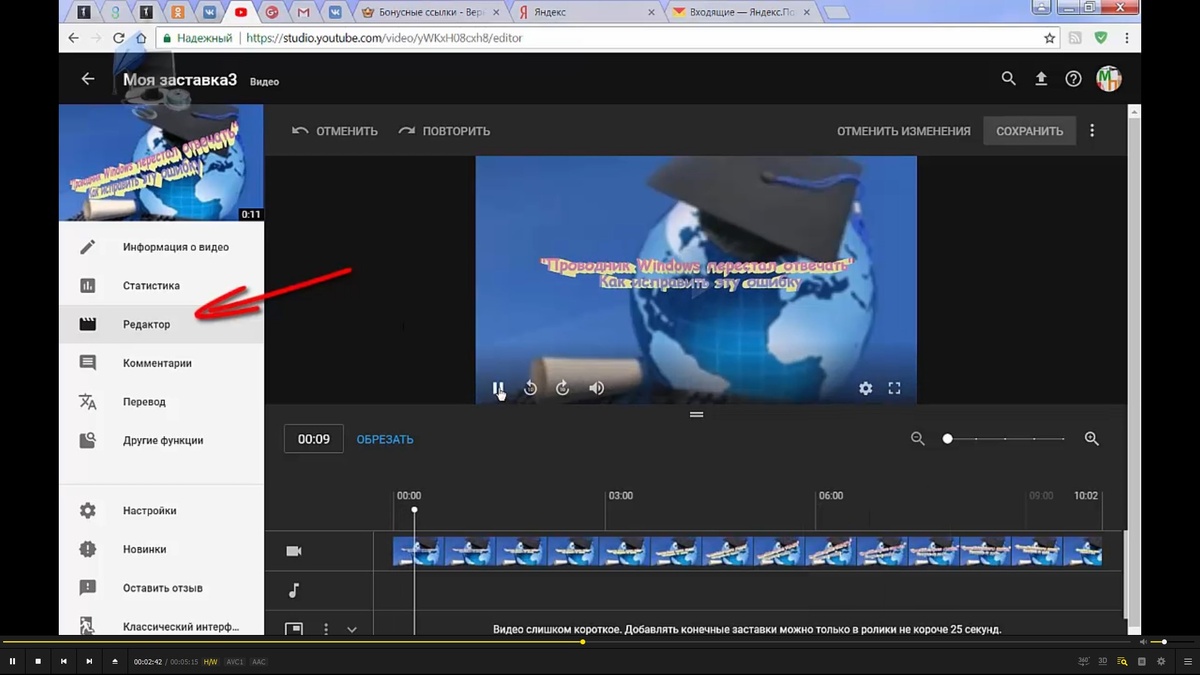Click Оставить отзыв in the sidebar
This screenshot has width=1200, height=675.
pos(161,588)
